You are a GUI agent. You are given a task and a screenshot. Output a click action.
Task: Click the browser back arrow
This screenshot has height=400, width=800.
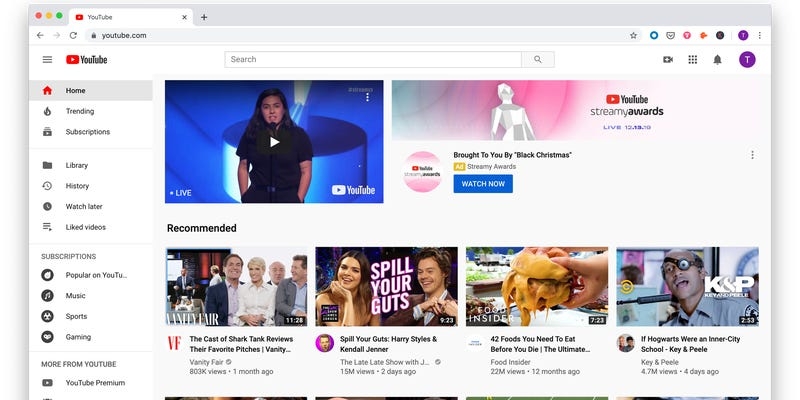coord(40,35)
